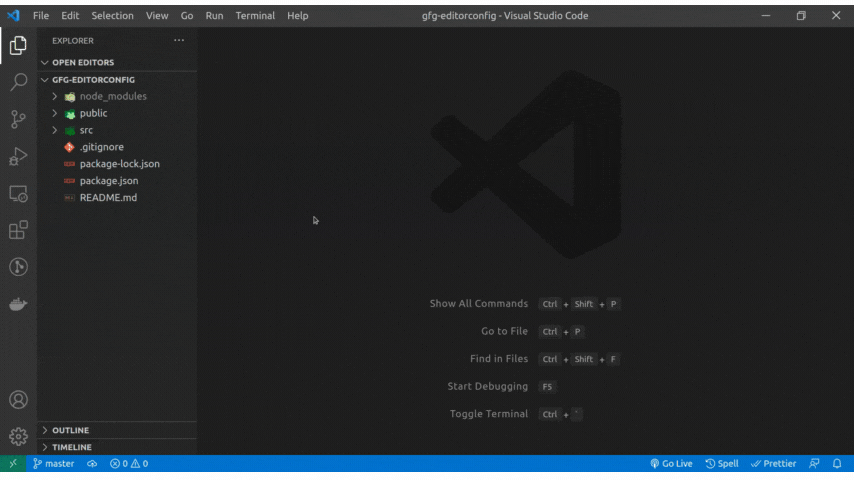Image resolution: width=854 pixels, height=480 pixels.
Task: Click the VS Code logo in title bar
Action: click(x=14, y=15)
